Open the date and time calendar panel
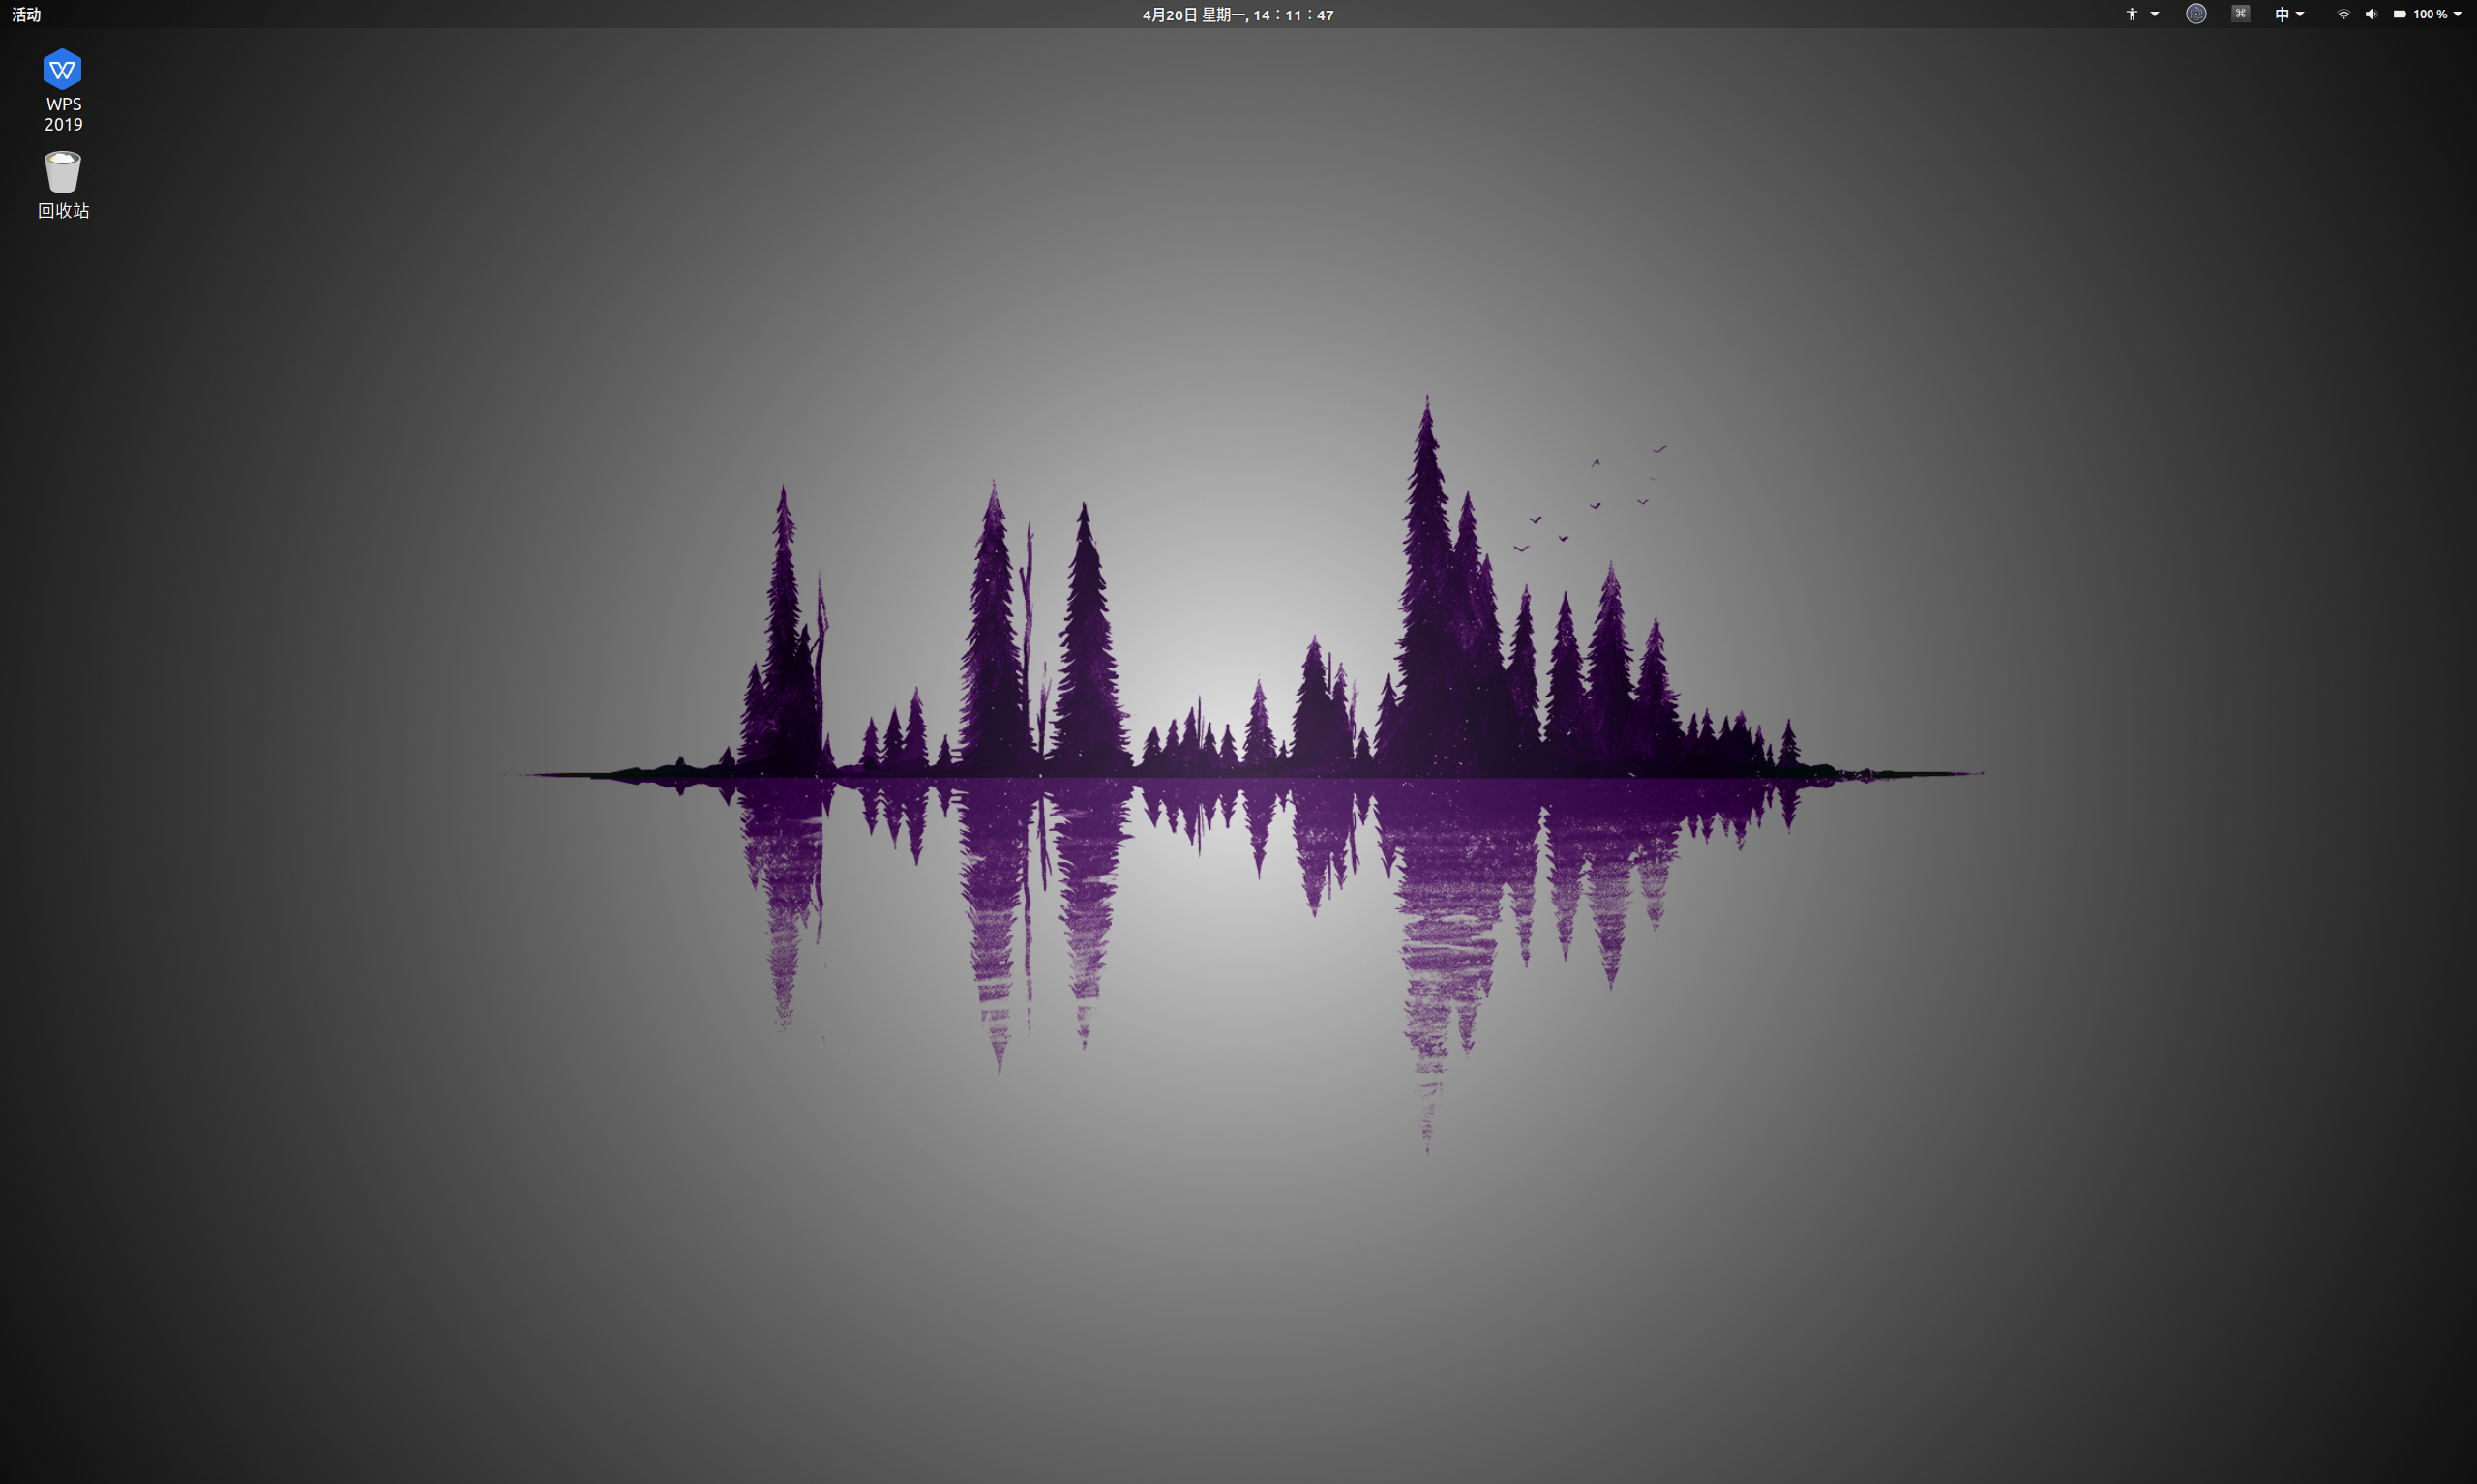This screenshot has width=2477, height=1484. (x=1237, y=14)
